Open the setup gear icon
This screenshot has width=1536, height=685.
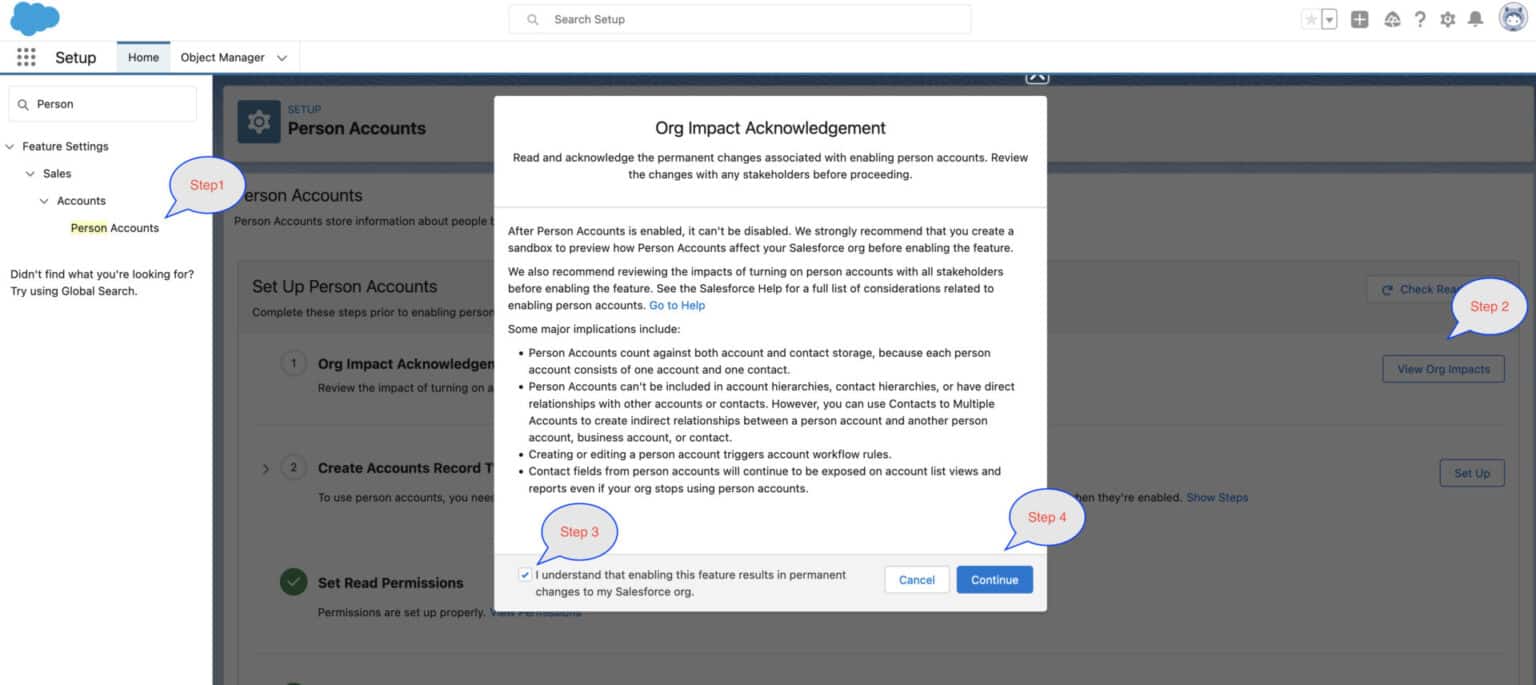point(1447,18)
